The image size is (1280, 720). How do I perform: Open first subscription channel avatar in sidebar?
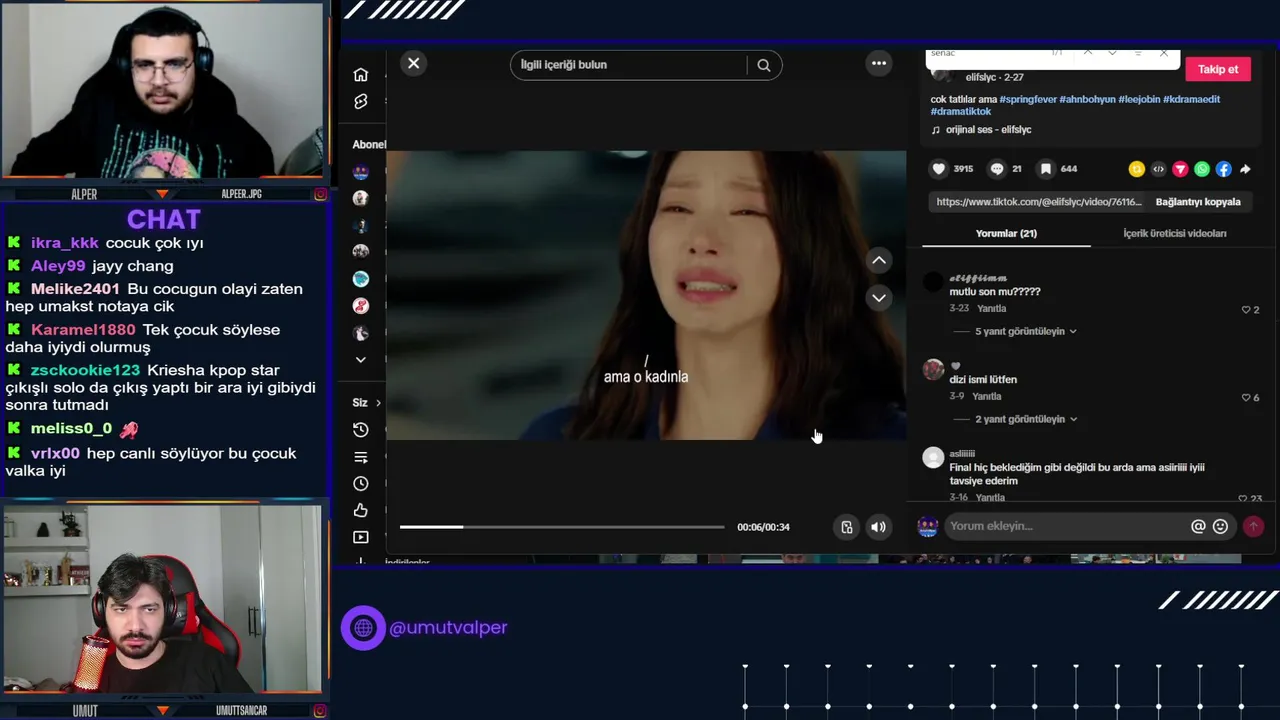tap(361, 172)
